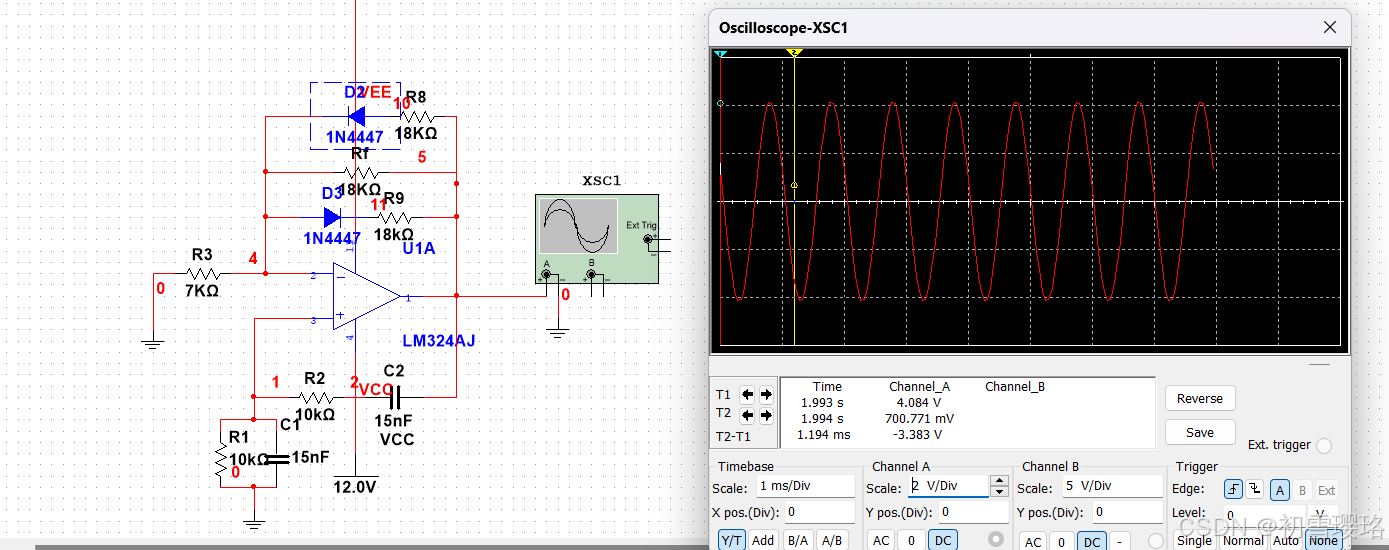Screen dimensions: 1389x550
Task: Click the LM324AJ part label
Action: [439, 341]
